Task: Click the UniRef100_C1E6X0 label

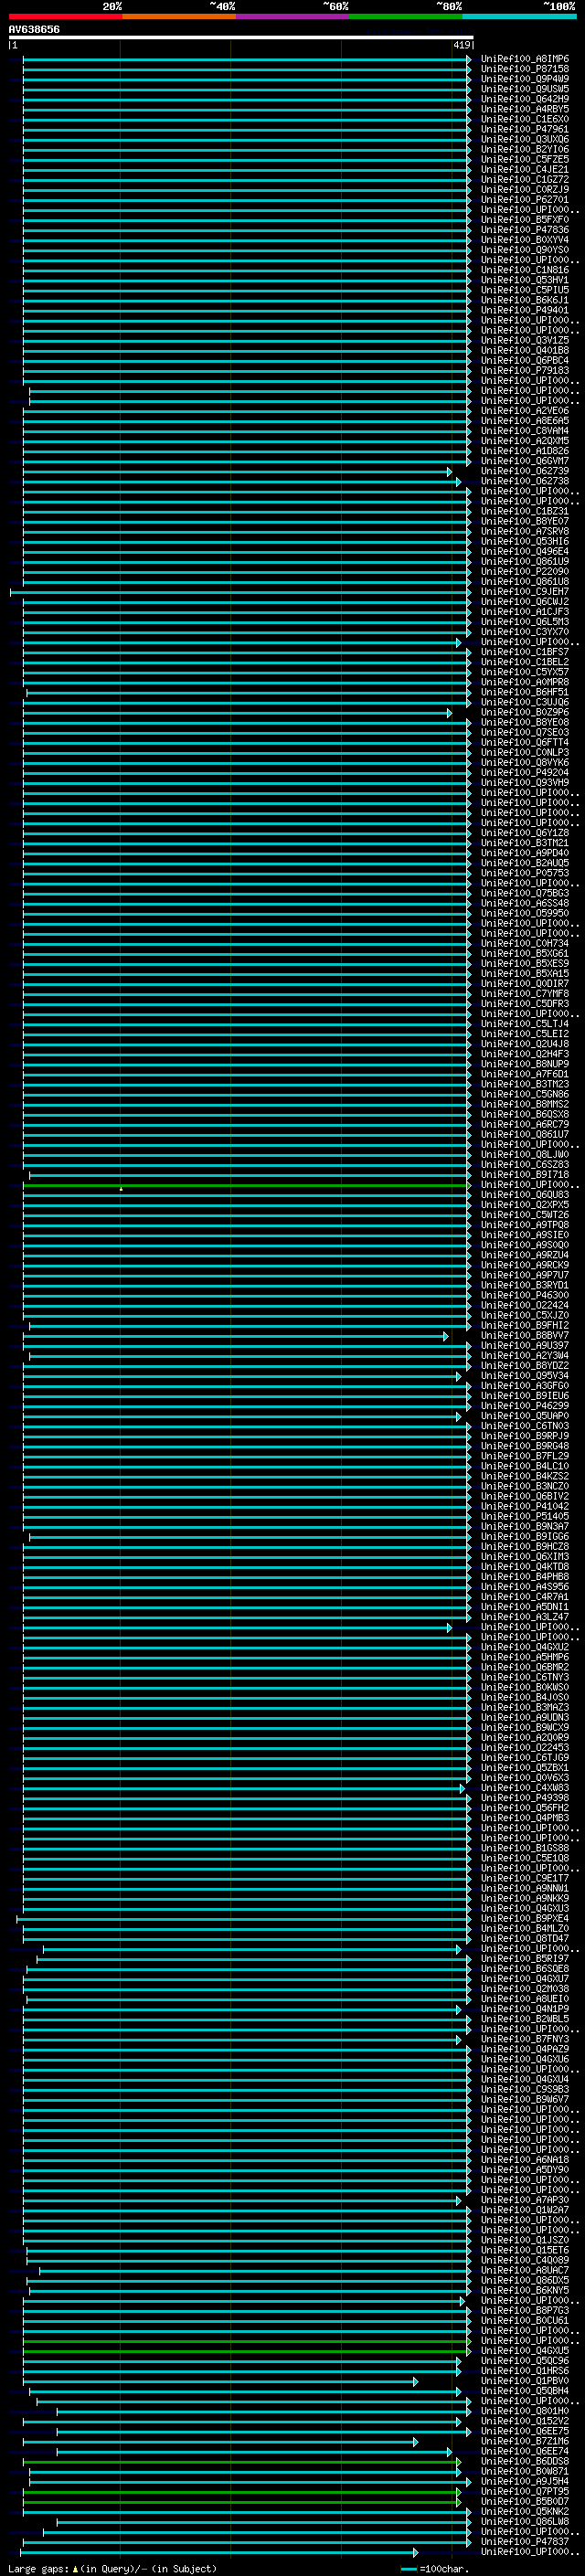Action: coord(525,119)
